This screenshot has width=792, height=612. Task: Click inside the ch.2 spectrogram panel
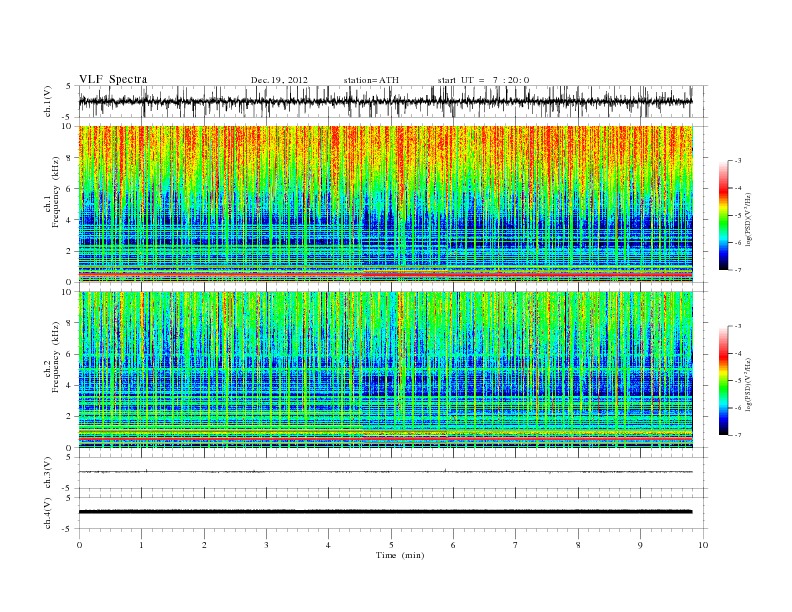coord(385,370)
